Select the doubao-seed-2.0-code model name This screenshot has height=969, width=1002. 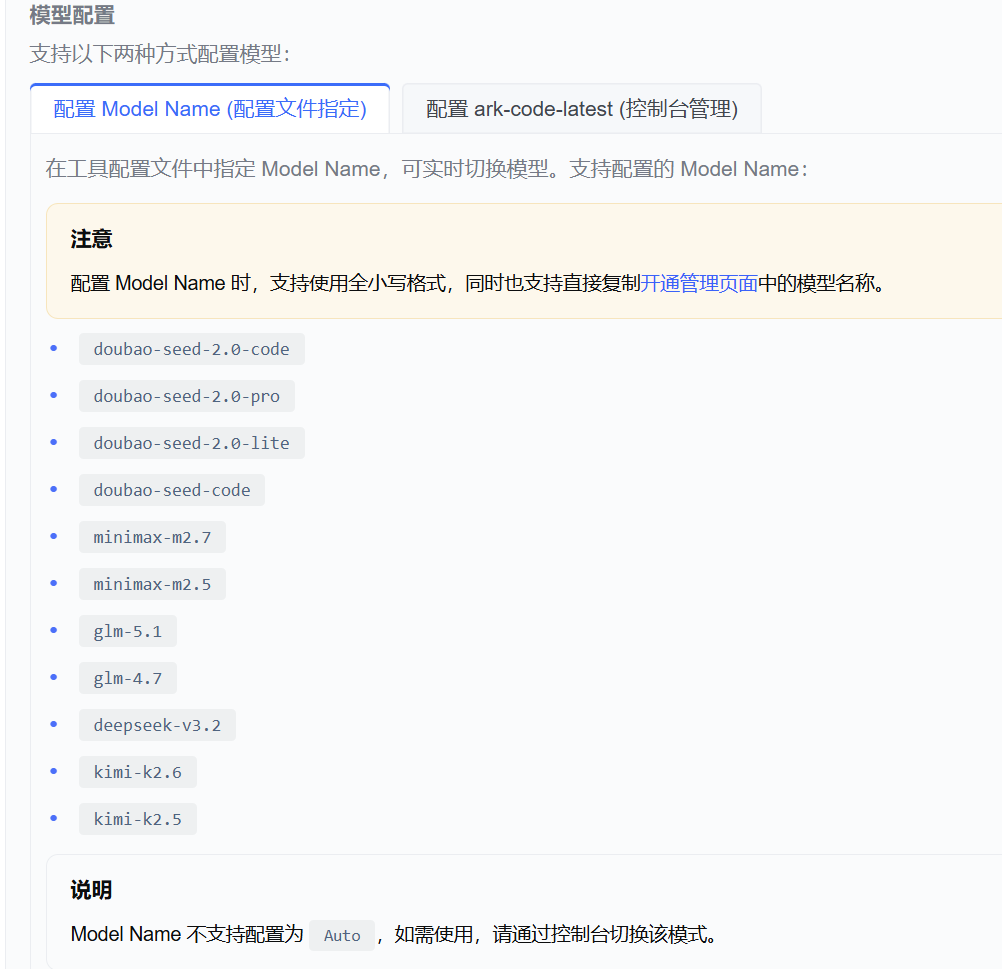tap(191, 348)
